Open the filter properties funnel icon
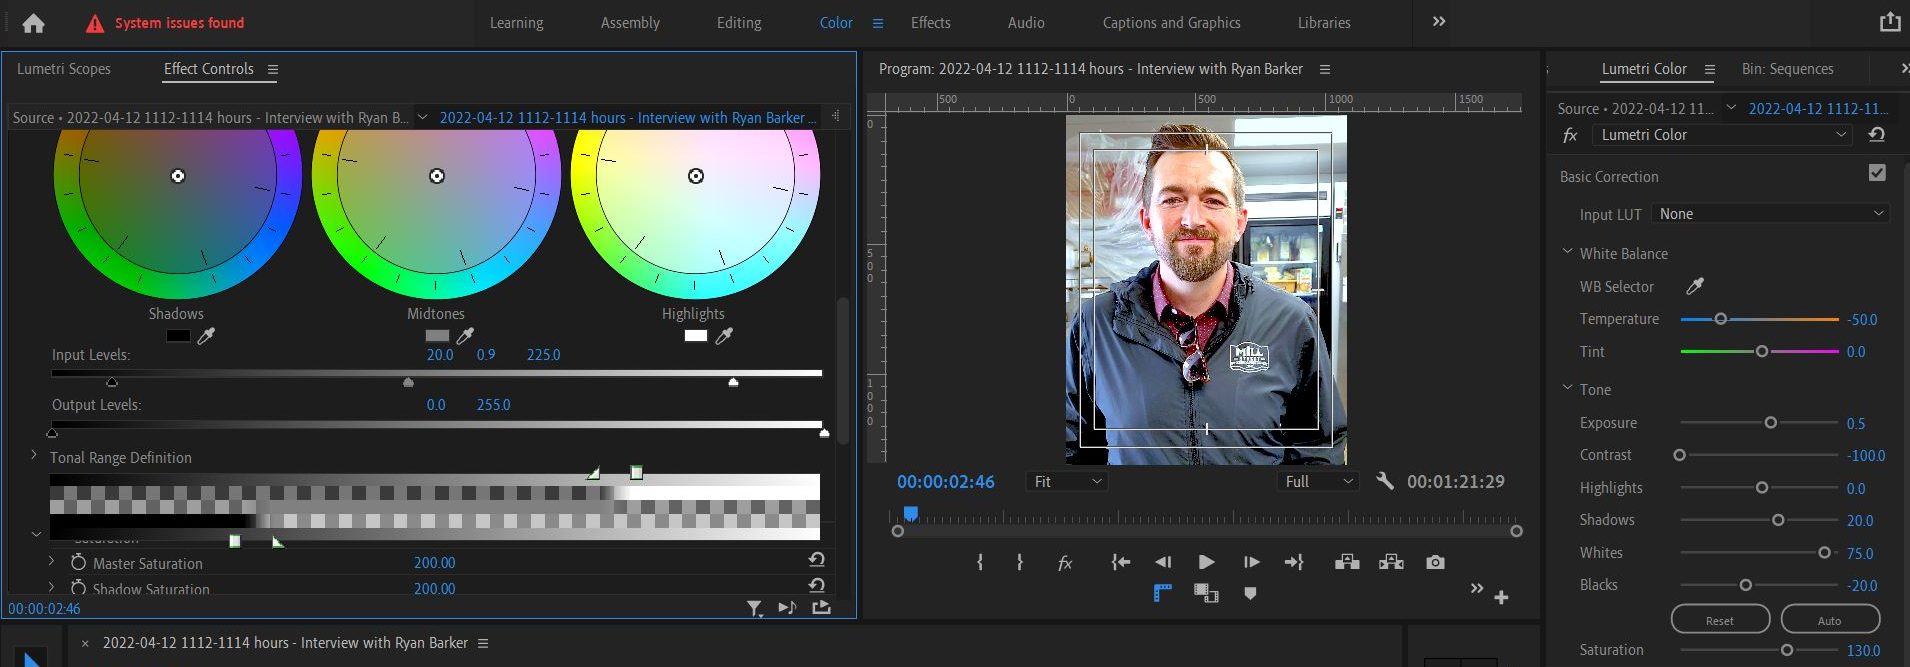 pos(755,607)
